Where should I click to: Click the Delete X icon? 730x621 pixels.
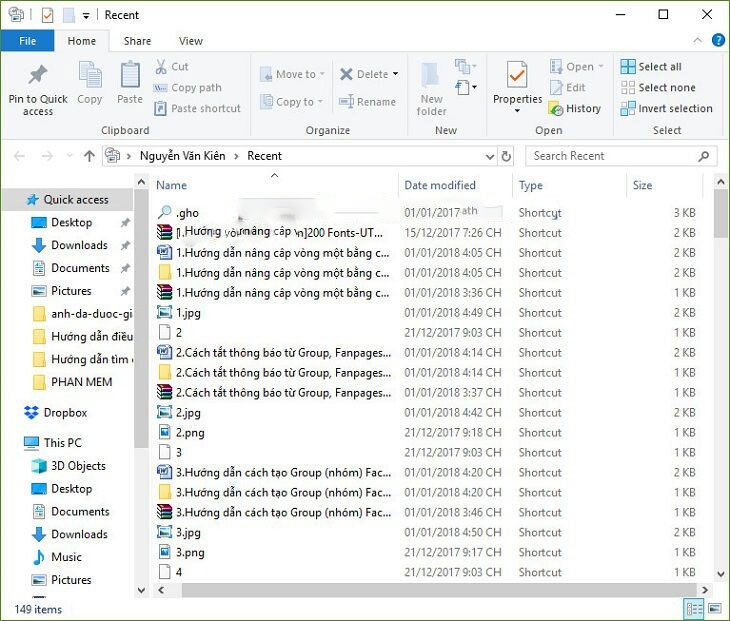(346, 74)
